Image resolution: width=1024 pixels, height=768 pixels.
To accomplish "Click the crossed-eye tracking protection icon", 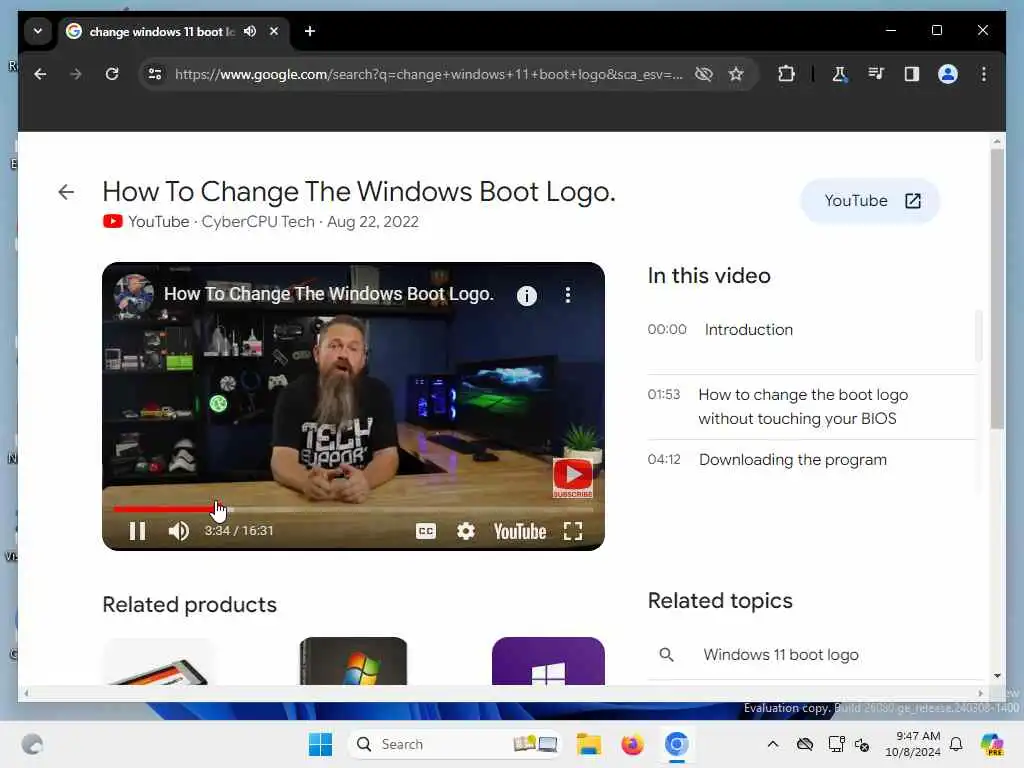I will (703, 74).
